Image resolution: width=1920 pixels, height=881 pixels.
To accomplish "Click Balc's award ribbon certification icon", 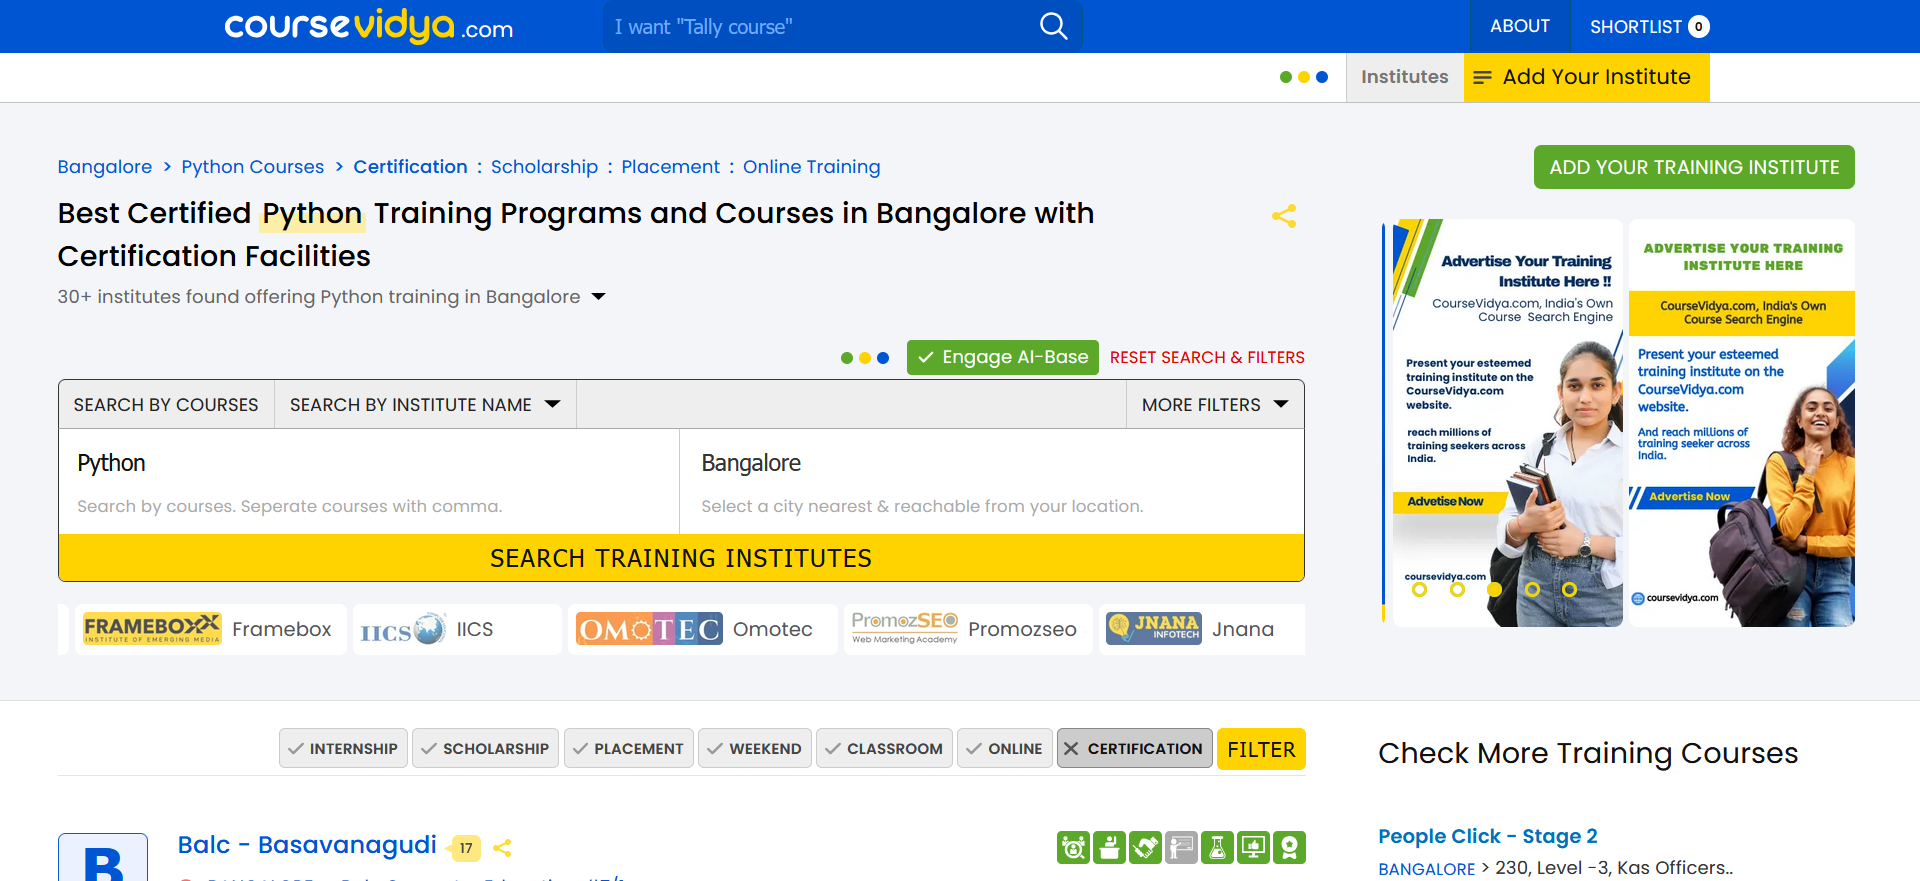I will [x=1289, y=848].
